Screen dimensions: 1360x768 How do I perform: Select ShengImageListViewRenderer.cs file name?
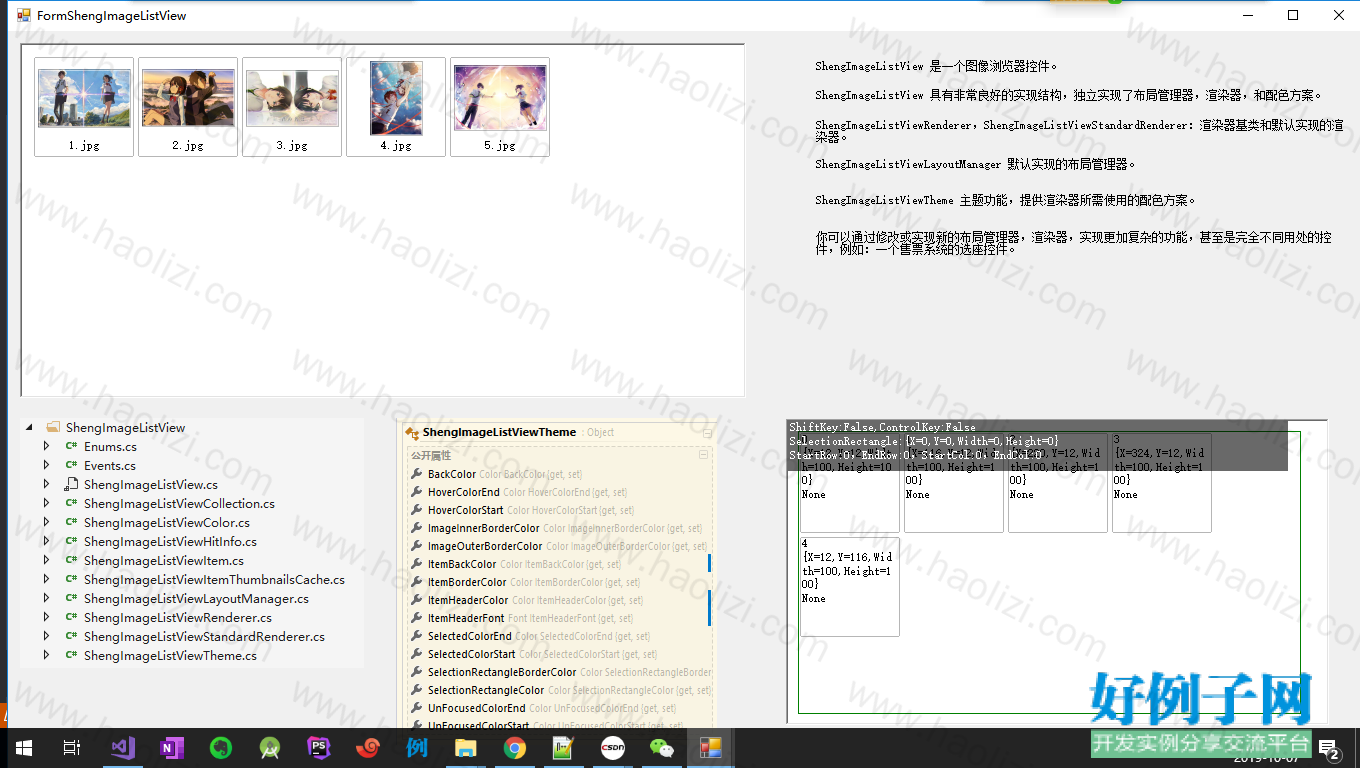[x=178, y=617]
